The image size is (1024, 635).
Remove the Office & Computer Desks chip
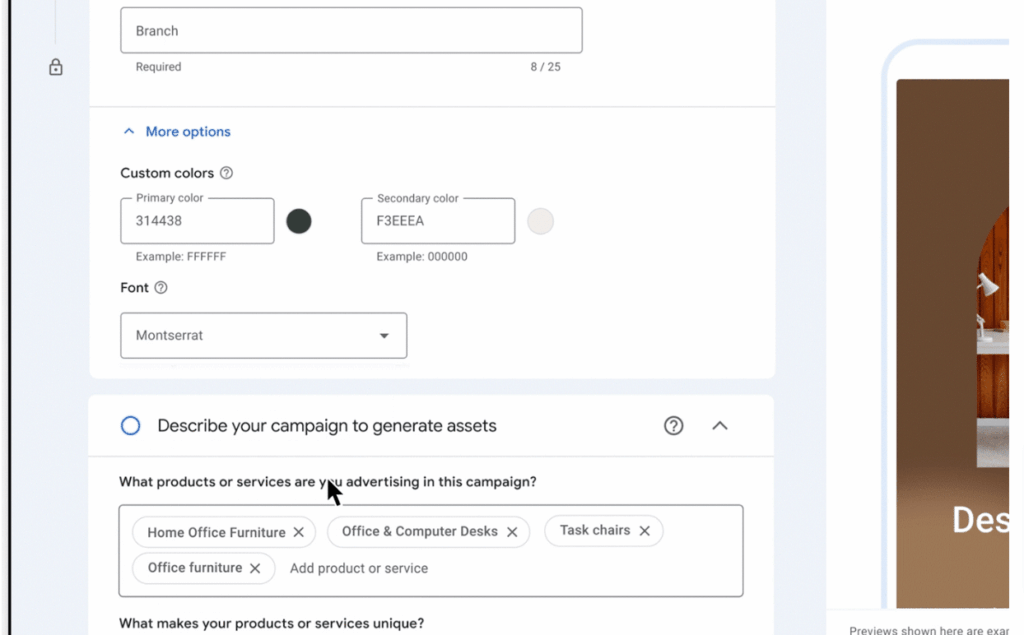point(512,532)
